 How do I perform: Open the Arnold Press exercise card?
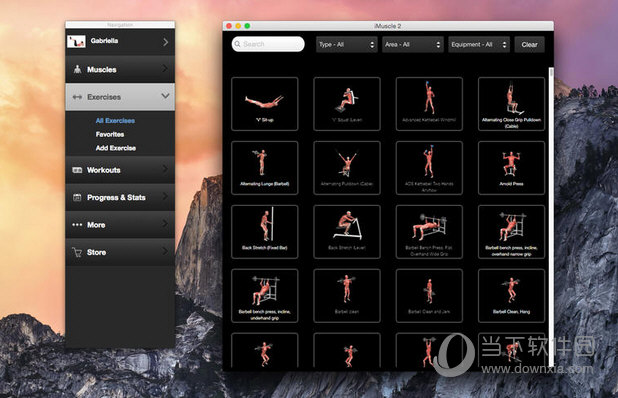(512, 168)
